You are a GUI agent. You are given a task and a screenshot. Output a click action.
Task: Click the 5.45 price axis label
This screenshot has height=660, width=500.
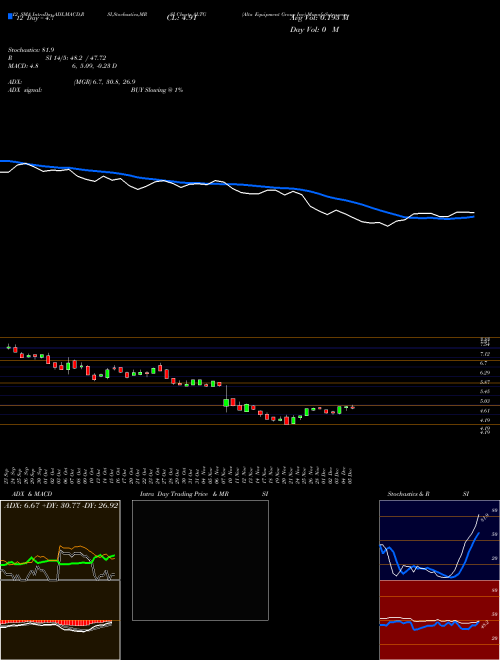(x=484, y=391)
